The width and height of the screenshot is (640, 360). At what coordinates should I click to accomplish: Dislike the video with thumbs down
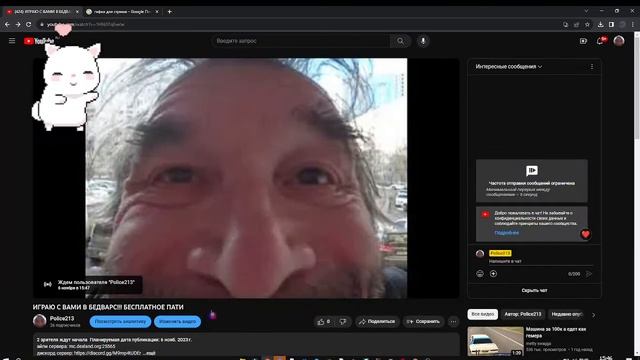(x=343, y=322)
